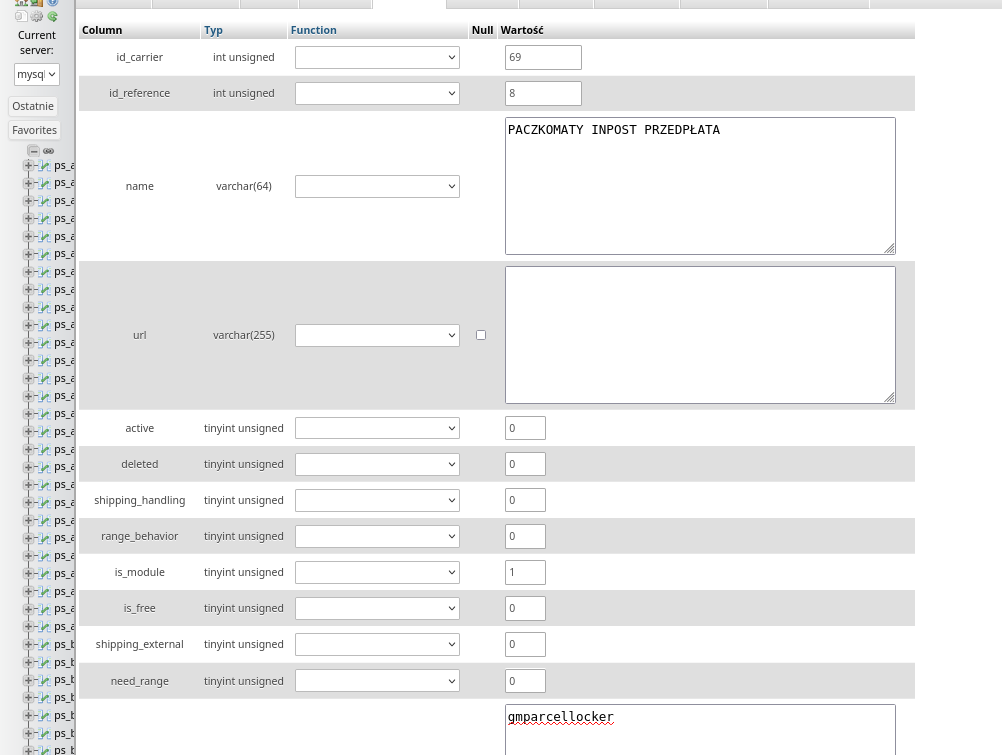Click inside the empty url textarea
The image size is (1002, 755).
coord(700,335)
